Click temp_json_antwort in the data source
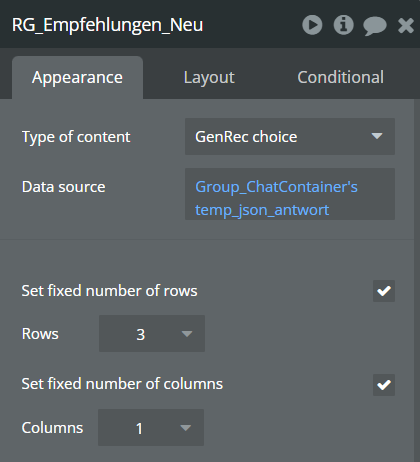 click(262, 210)
